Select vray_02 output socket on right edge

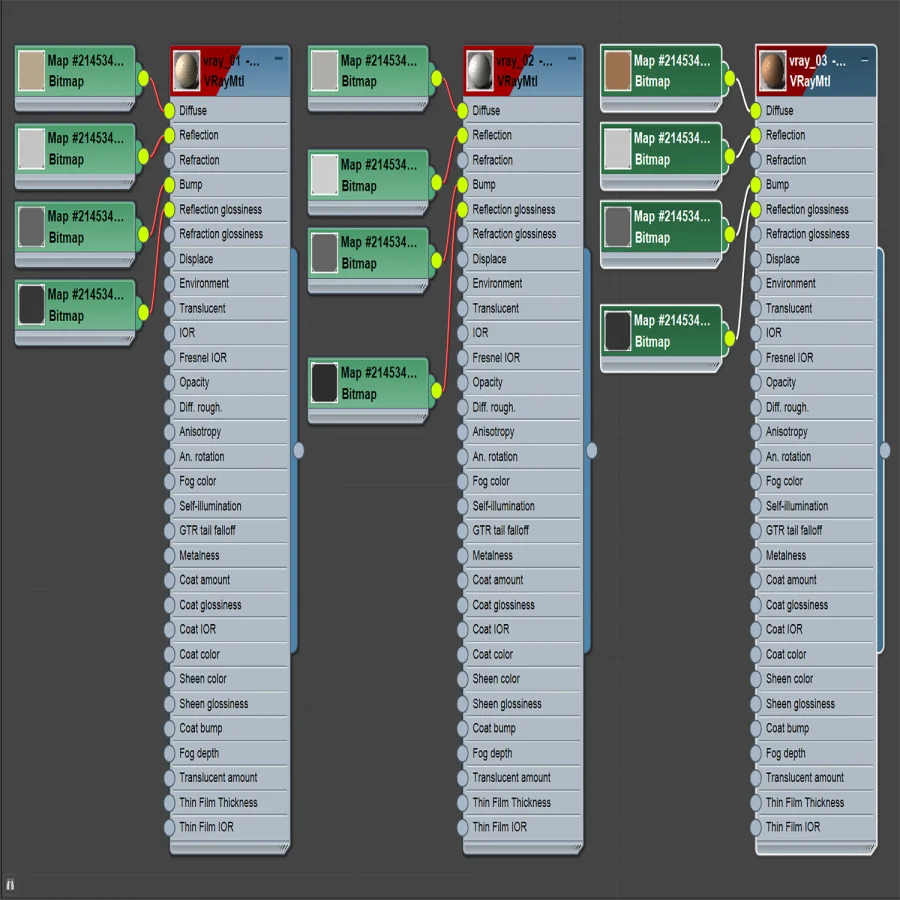click(592, 451)
